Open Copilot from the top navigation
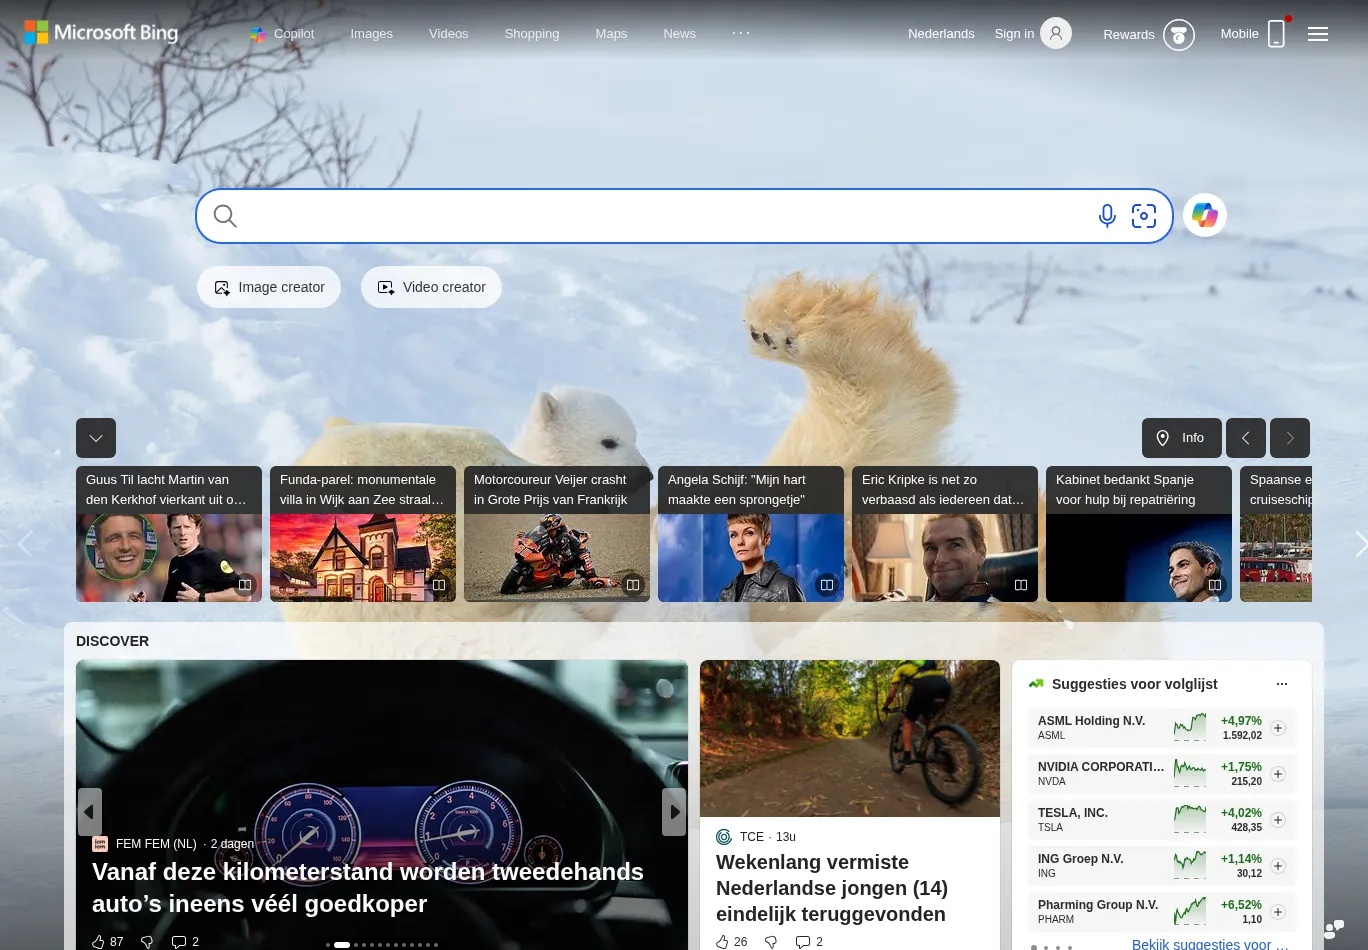1368x950 pixels. (x=282, y=34)
